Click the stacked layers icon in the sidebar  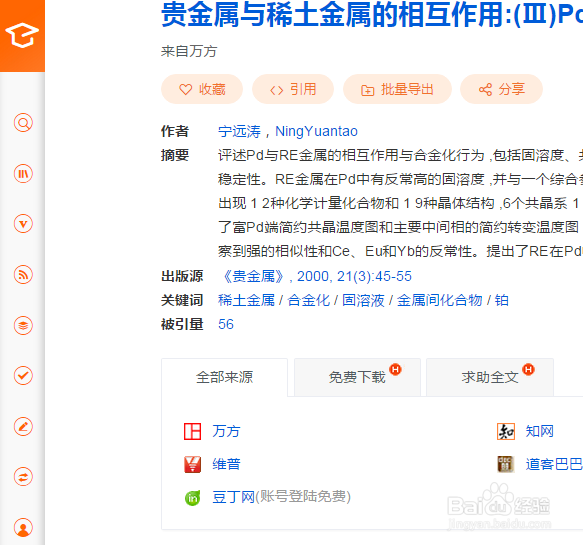(23, 326)
